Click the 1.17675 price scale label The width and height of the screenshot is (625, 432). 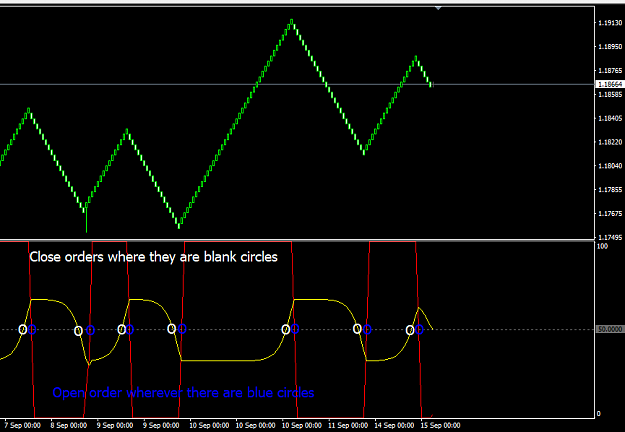pyautogui.click(x=610, y=214)
